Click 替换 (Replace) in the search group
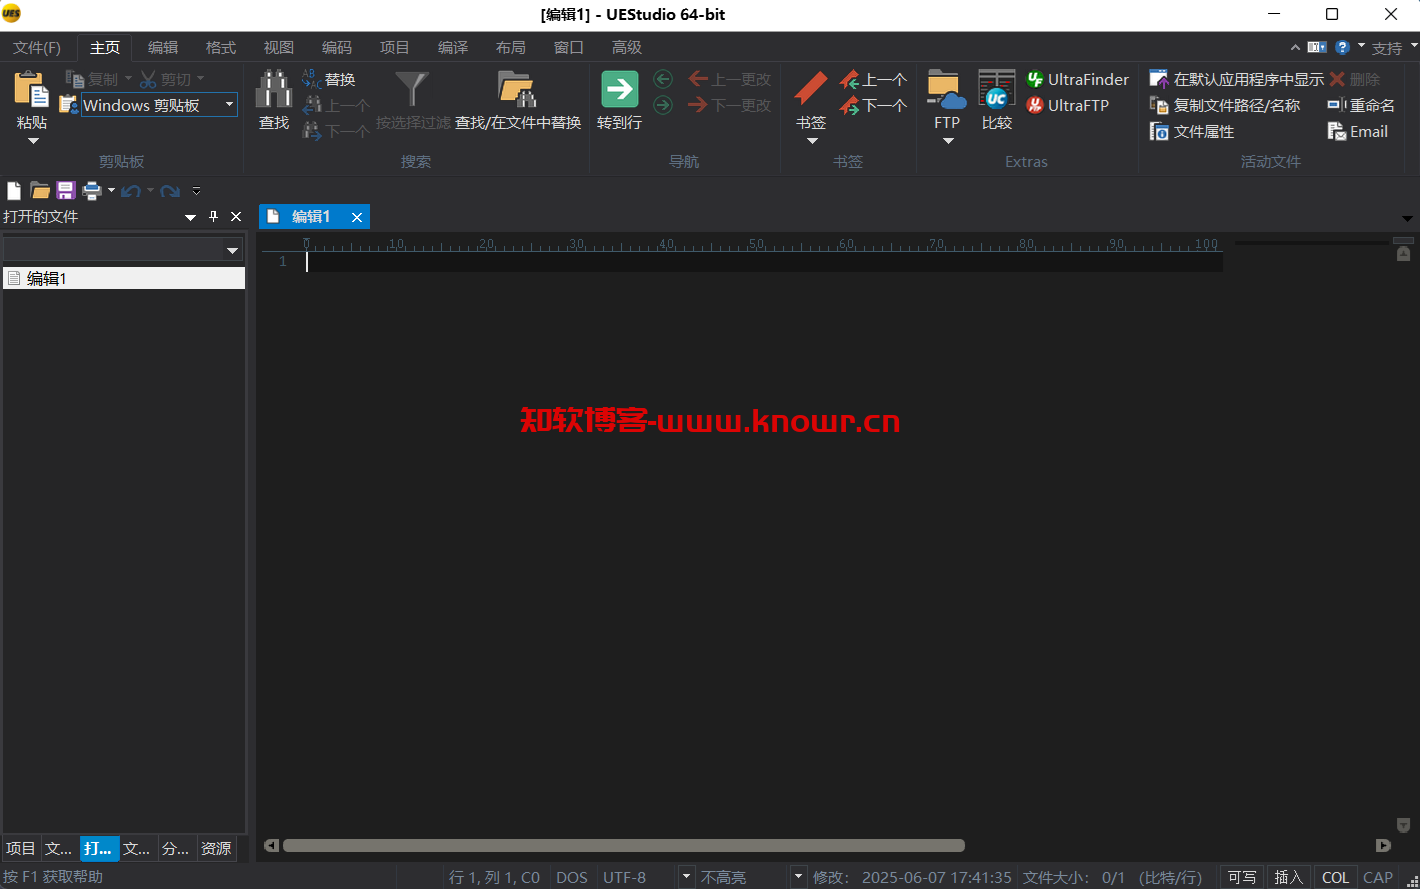1420x889 pixels. click(329, 79)
